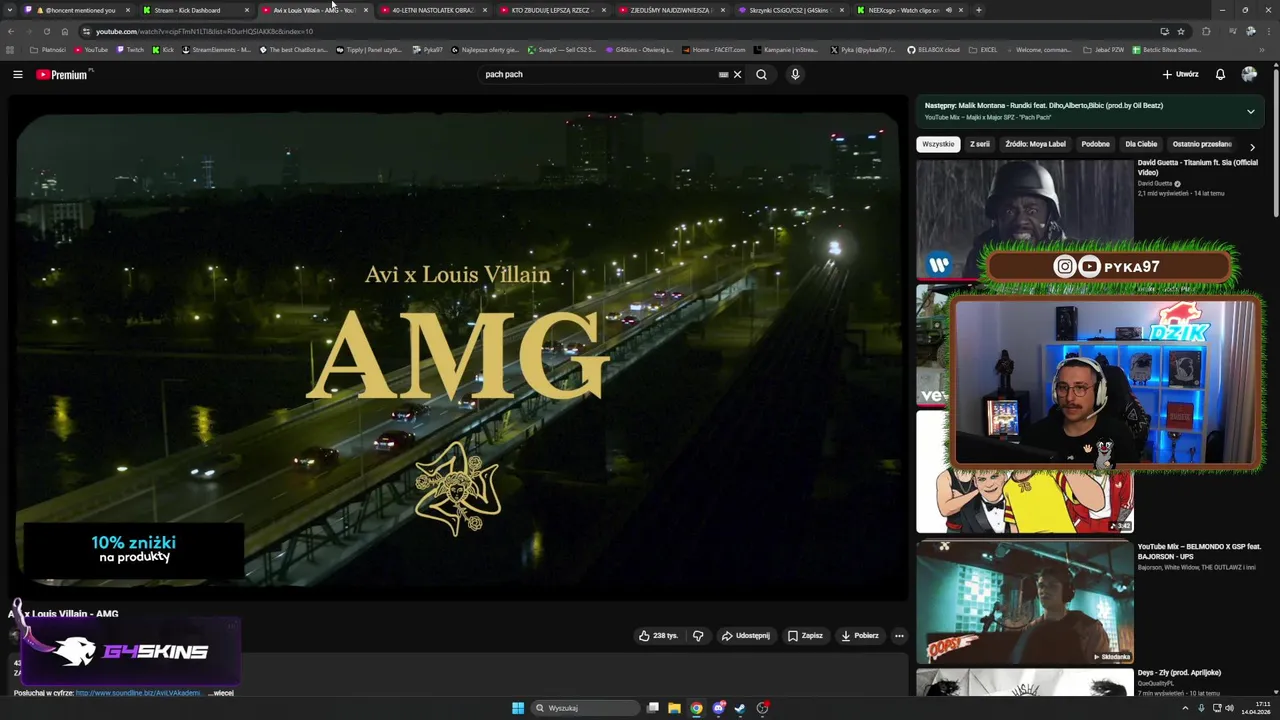Image resolution: width=1280 pixels, height=720 pixels.
Task: Open 'YouTube Mix – BELMONDO X GSP' thumbnail
Action: click(x=1025, y=603)
